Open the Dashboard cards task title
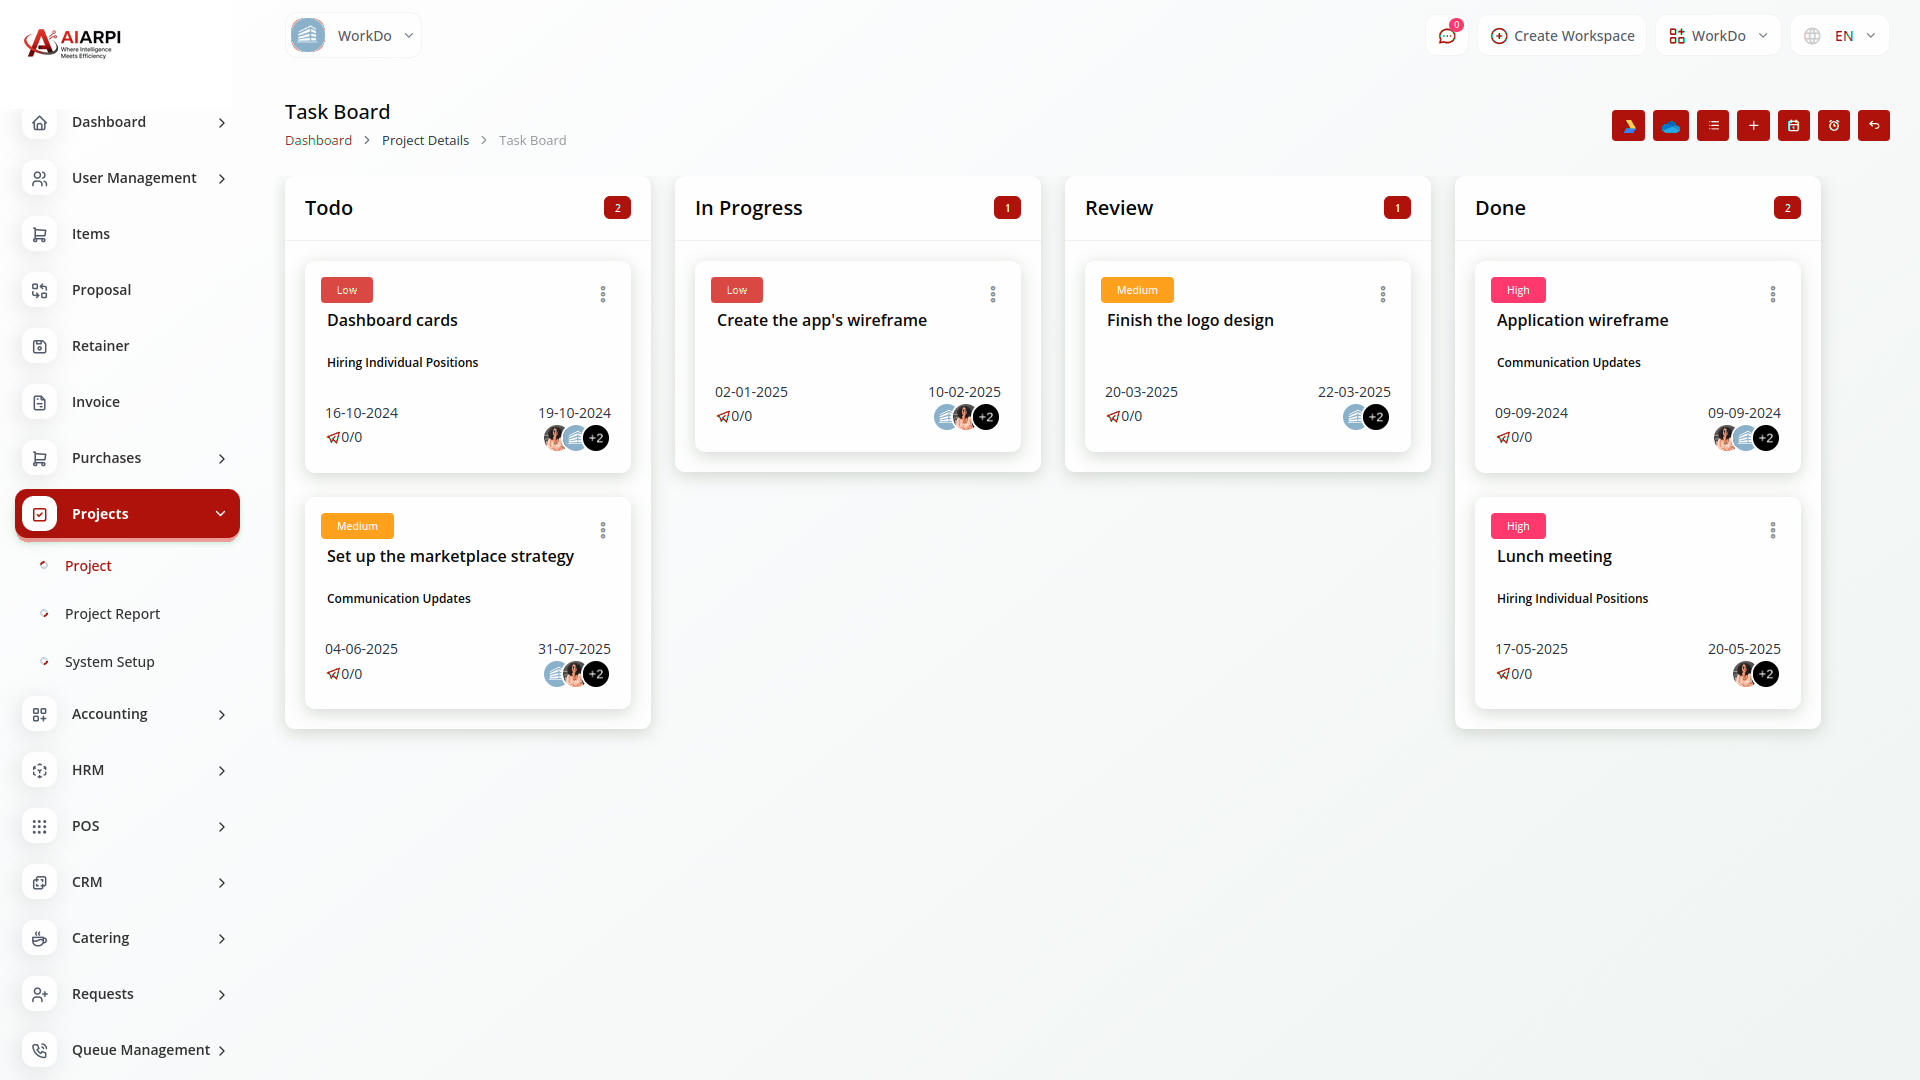1920x1080 pixels. tap(392, 321)
